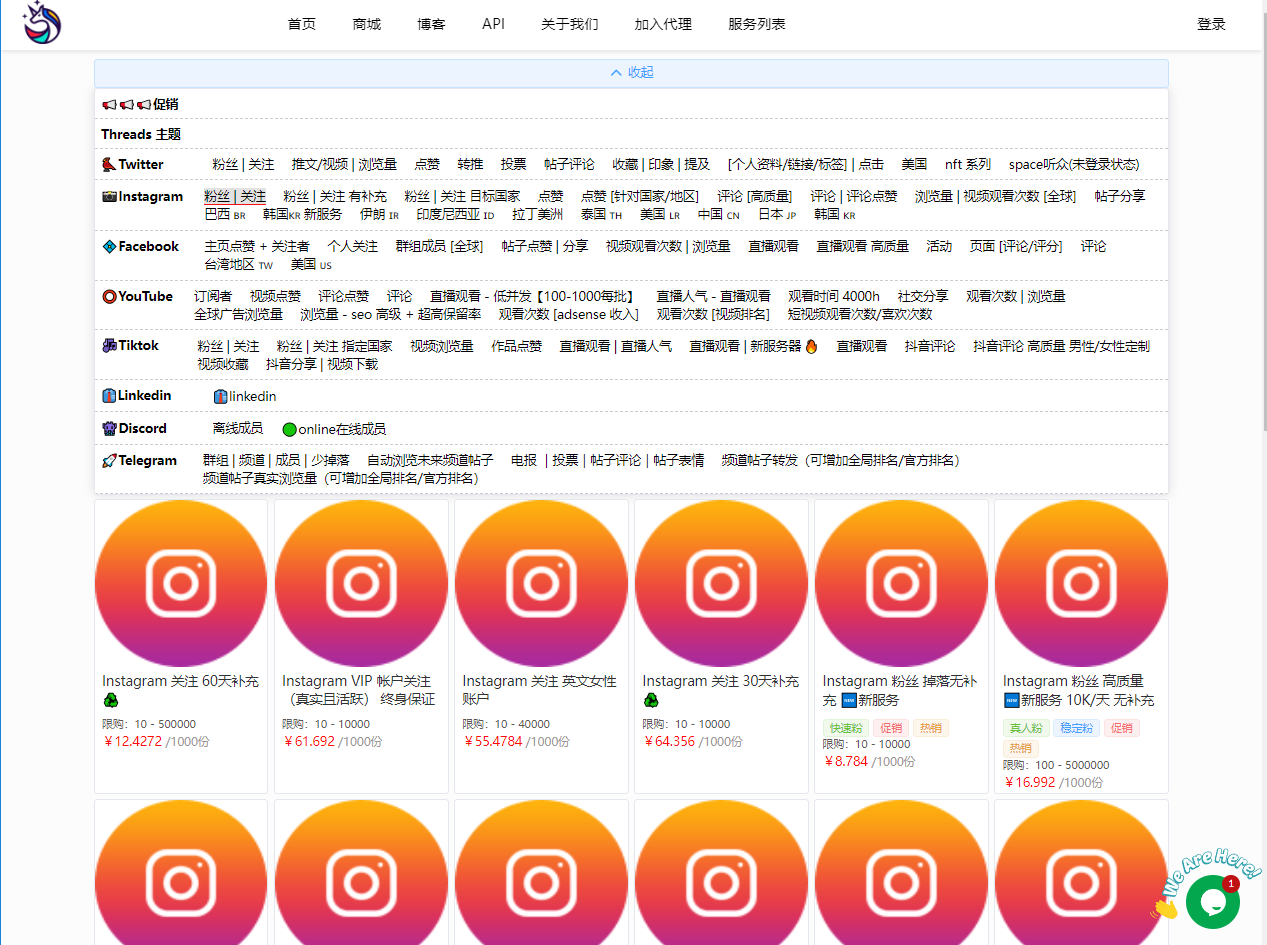Click the 稳定粉 tag

coord(1075,728)
